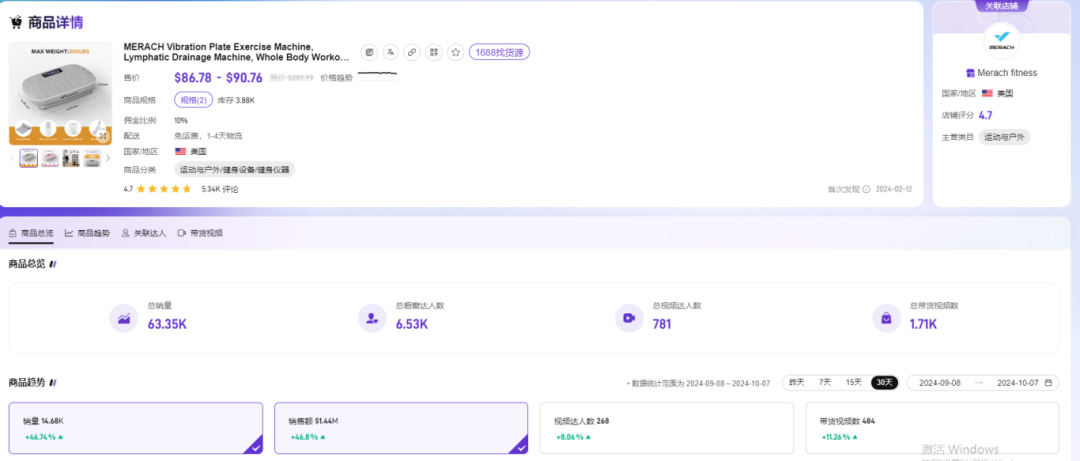Click the store 运动与户外 category tag

pyautogui.click(x=1004, y=137)
